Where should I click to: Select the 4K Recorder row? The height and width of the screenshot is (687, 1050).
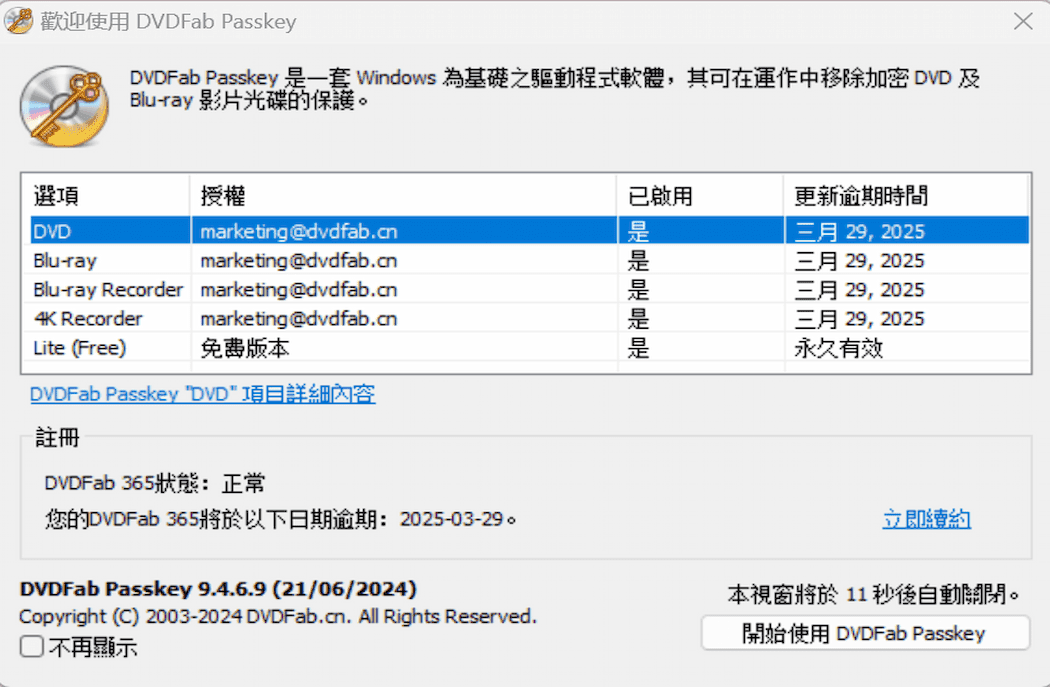point(530,319)
